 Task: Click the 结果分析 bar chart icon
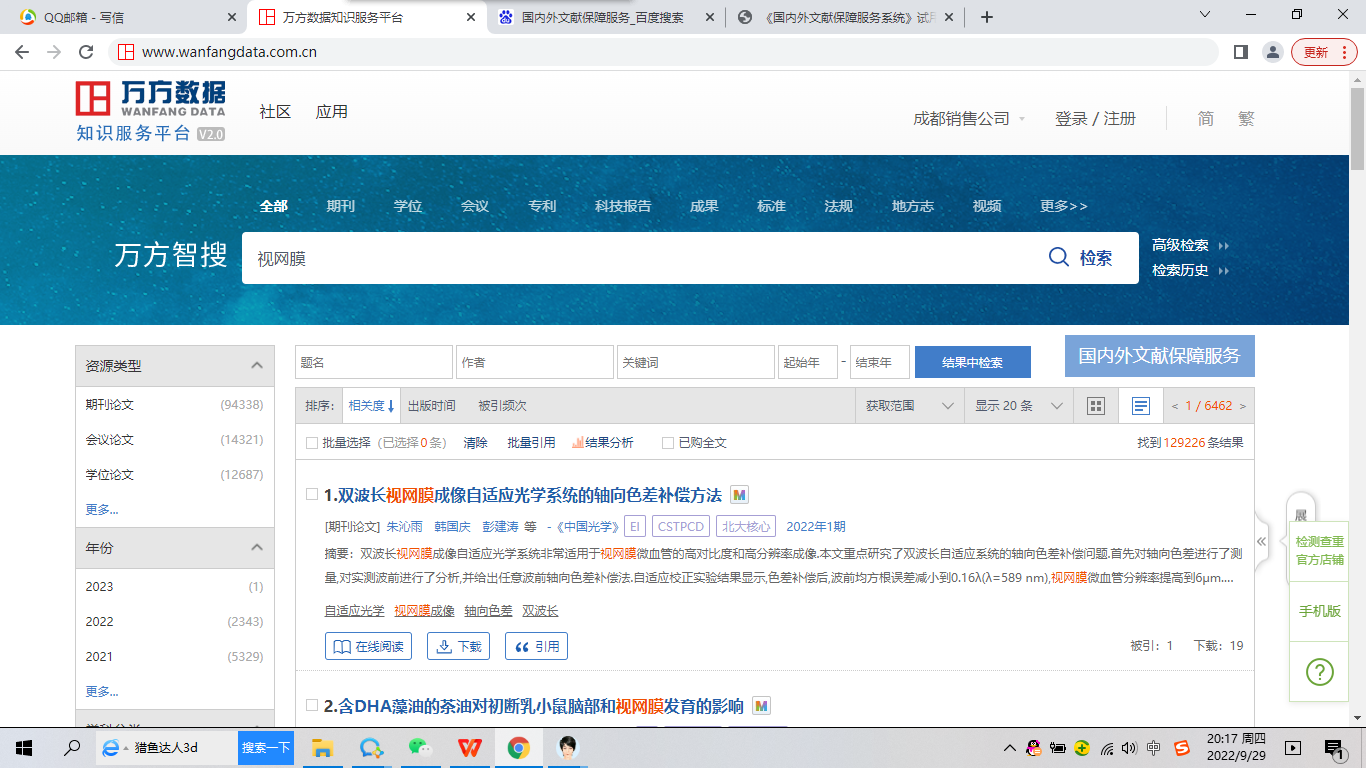click(x=578, y=442)
